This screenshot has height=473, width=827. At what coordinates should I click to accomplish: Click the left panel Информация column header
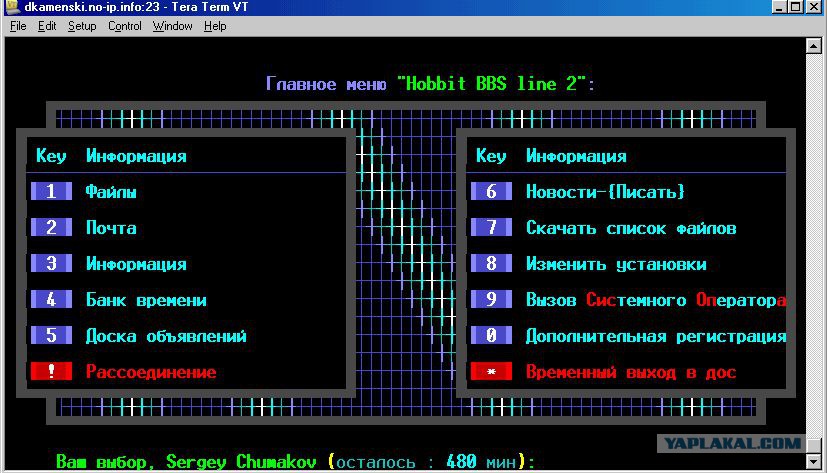(136, 156)
